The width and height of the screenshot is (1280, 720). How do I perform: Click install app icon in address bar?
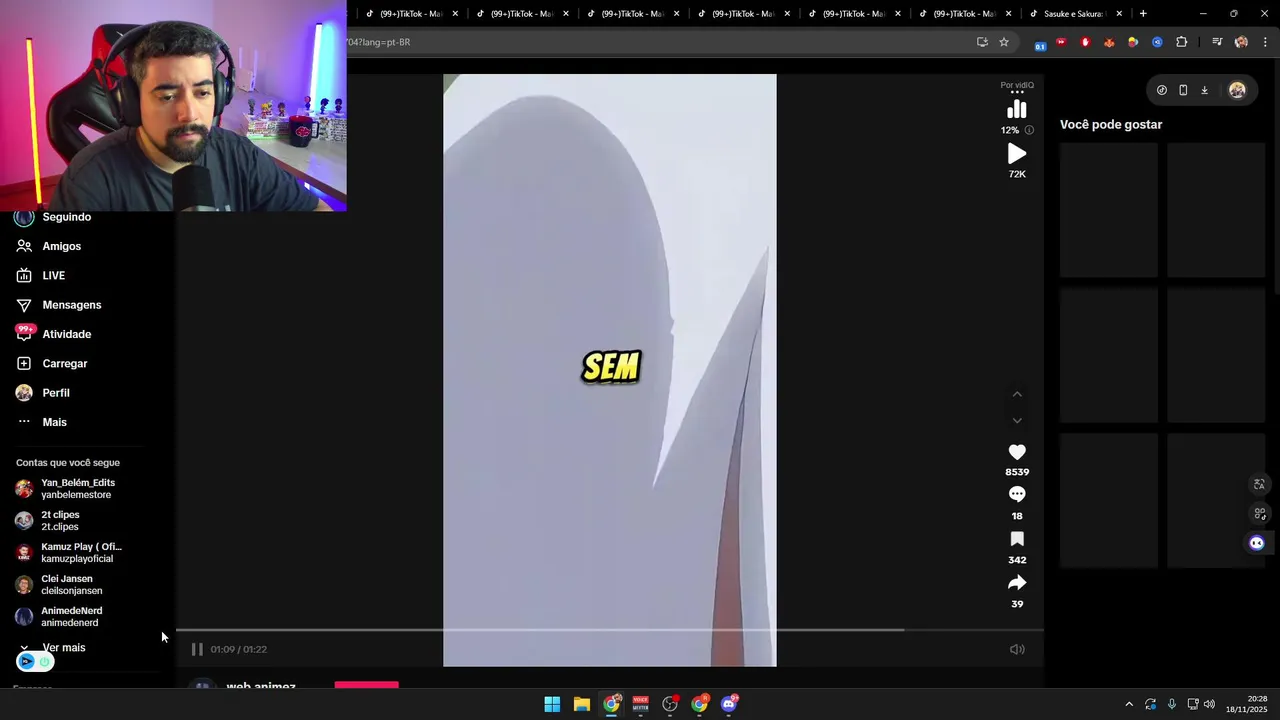coord(982,42)
